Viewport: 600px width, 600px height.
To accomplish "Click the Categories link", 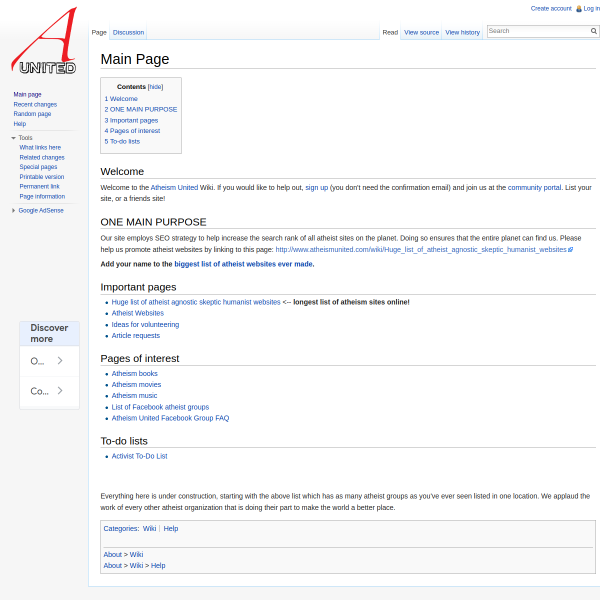I will click(x=121, y=528).
